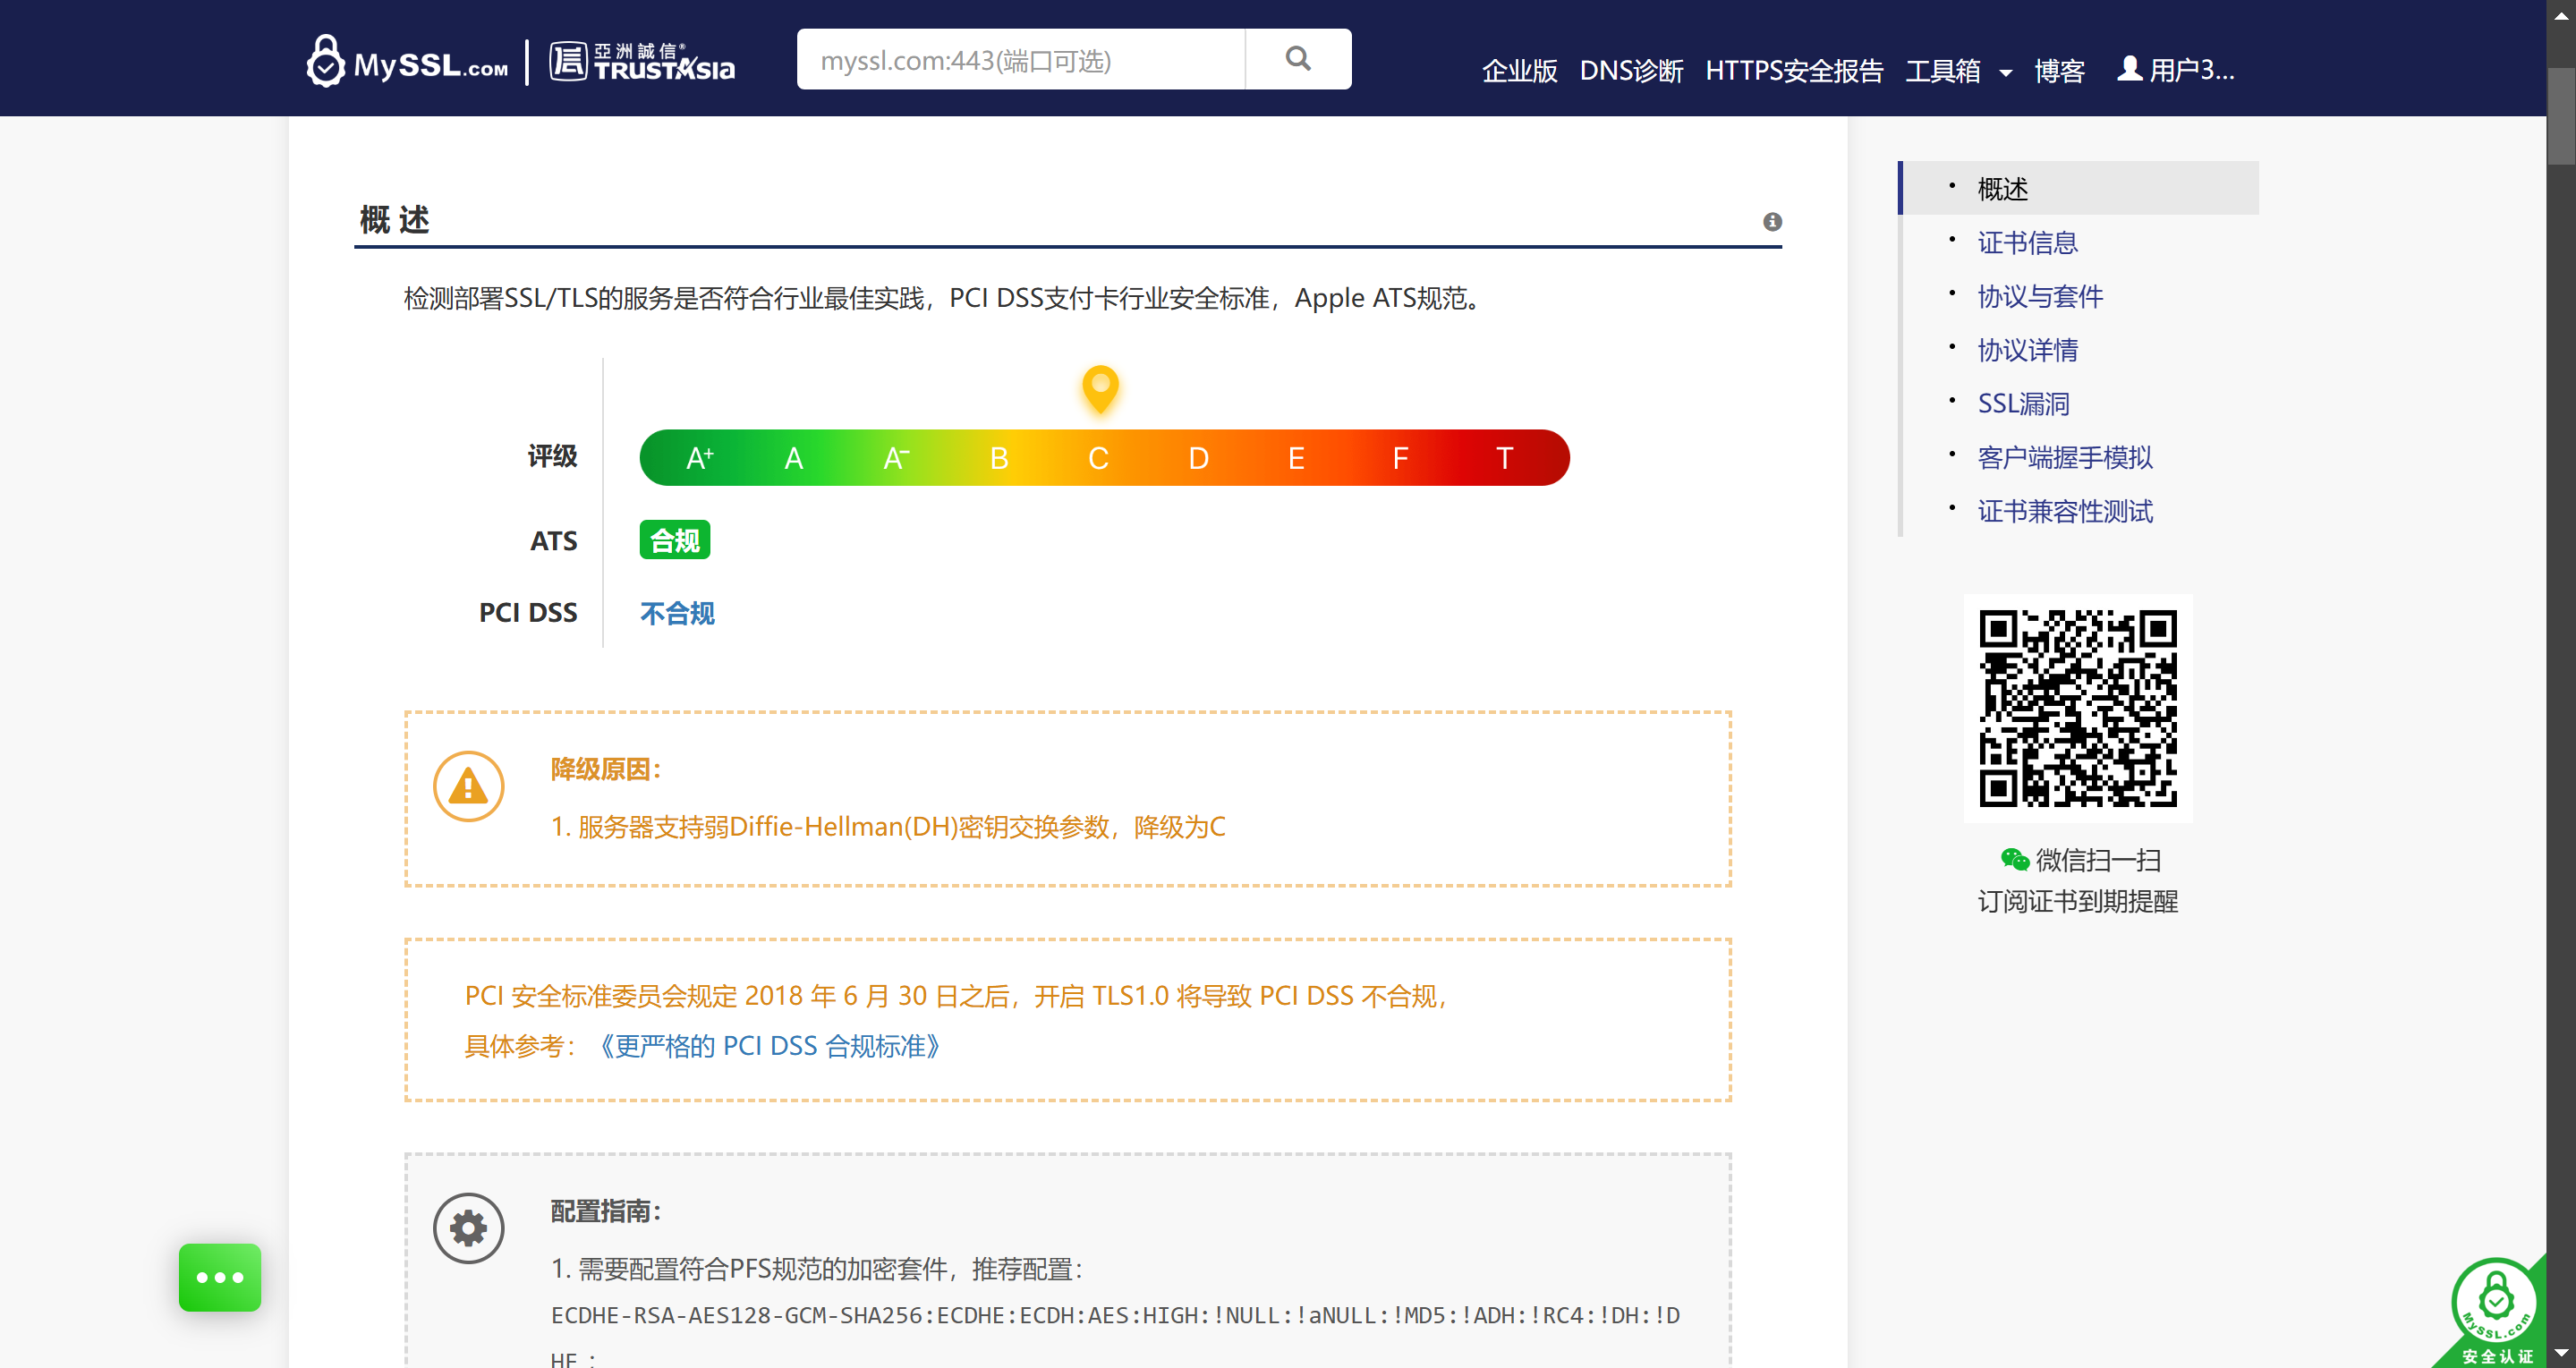Screen dimensions: 2576x1368
Task: Go to HTTPS安全报告 page
Action: coord(1793,71)
